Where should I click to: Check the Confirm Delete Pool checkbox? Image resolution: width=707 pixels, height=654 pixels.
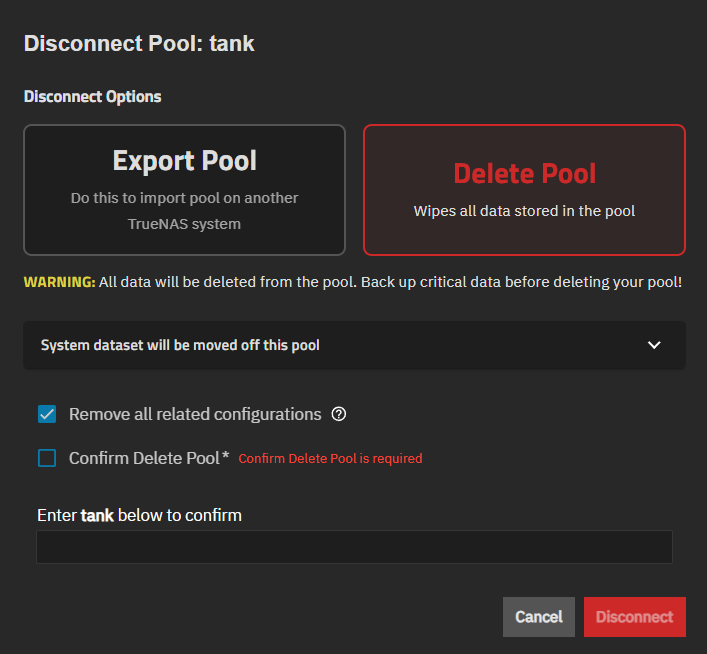pyautogui.click(x=47, y=458)
